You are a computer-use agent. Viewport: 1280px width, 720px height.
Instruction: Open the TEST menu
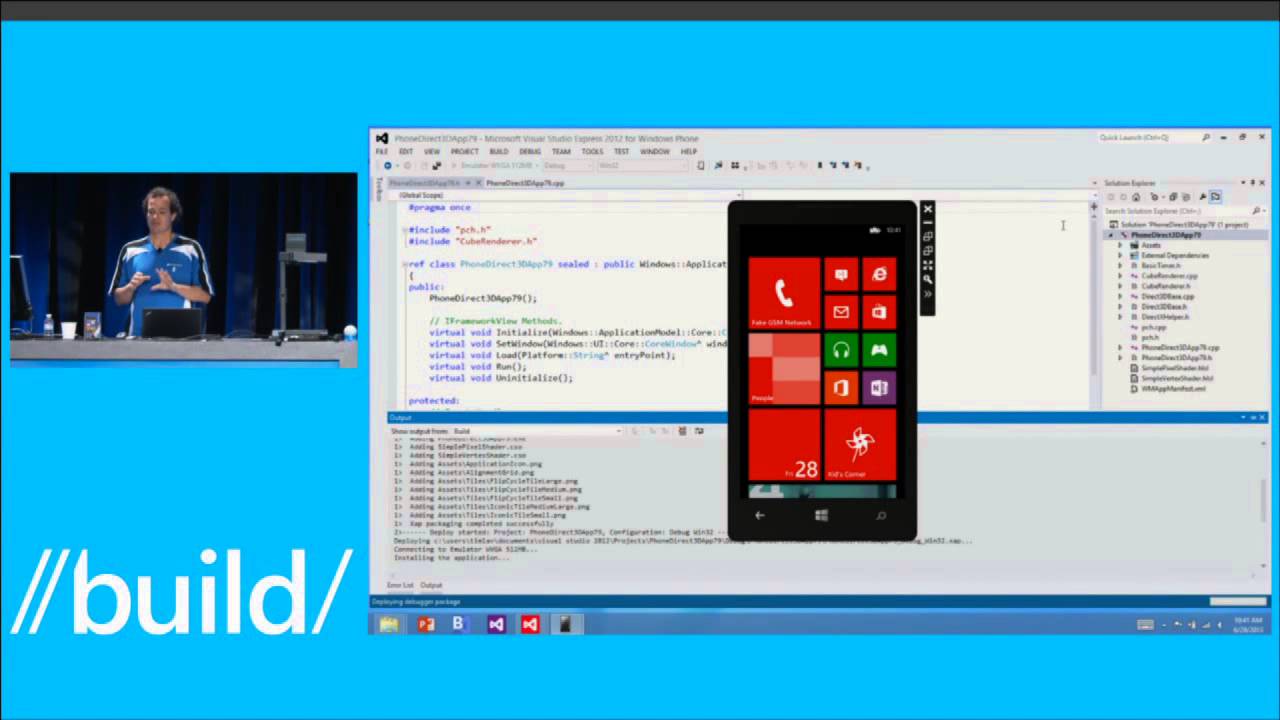pos(622,152)
